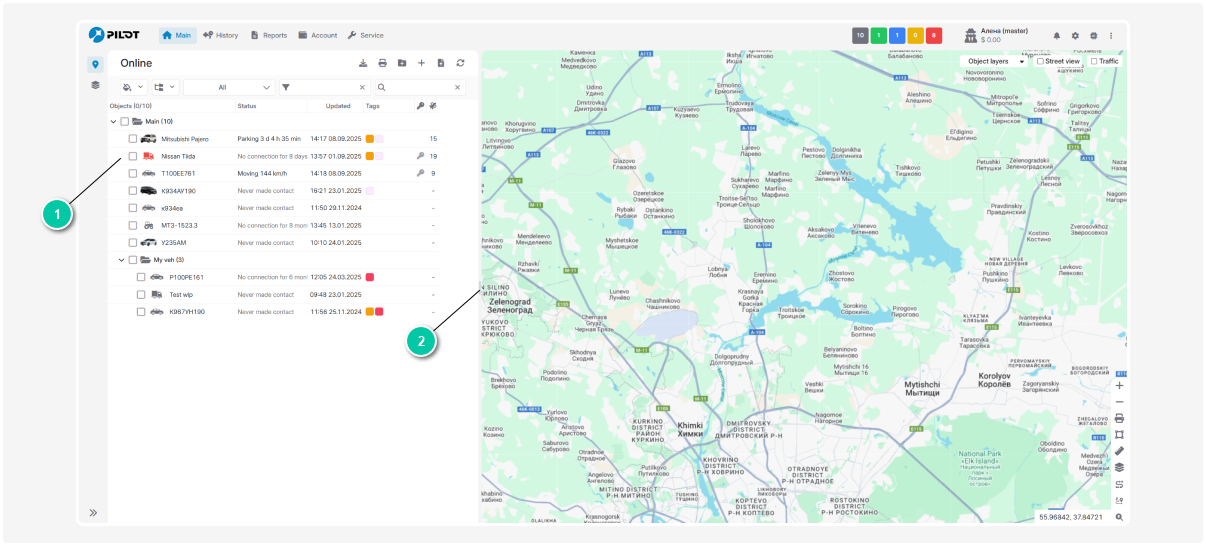Click the refresh icon in Online panel
The image size is (1206, 546).
click(460, 63)
